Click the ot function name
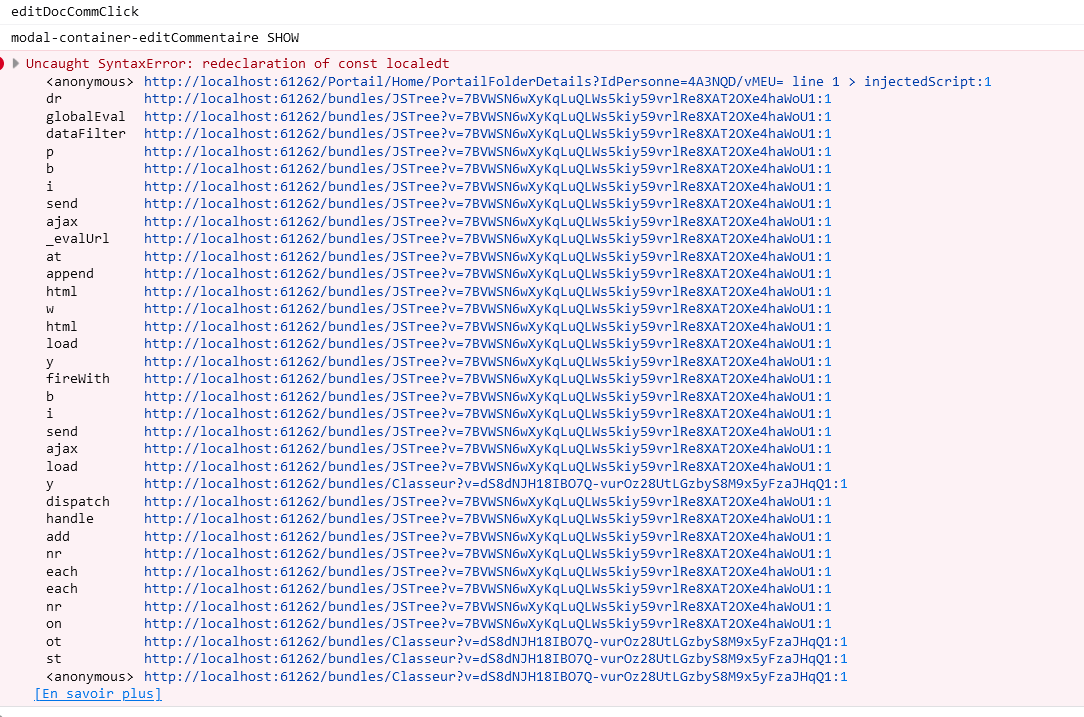The height and width of the screenshot is (717, 1084). point(54,642)
